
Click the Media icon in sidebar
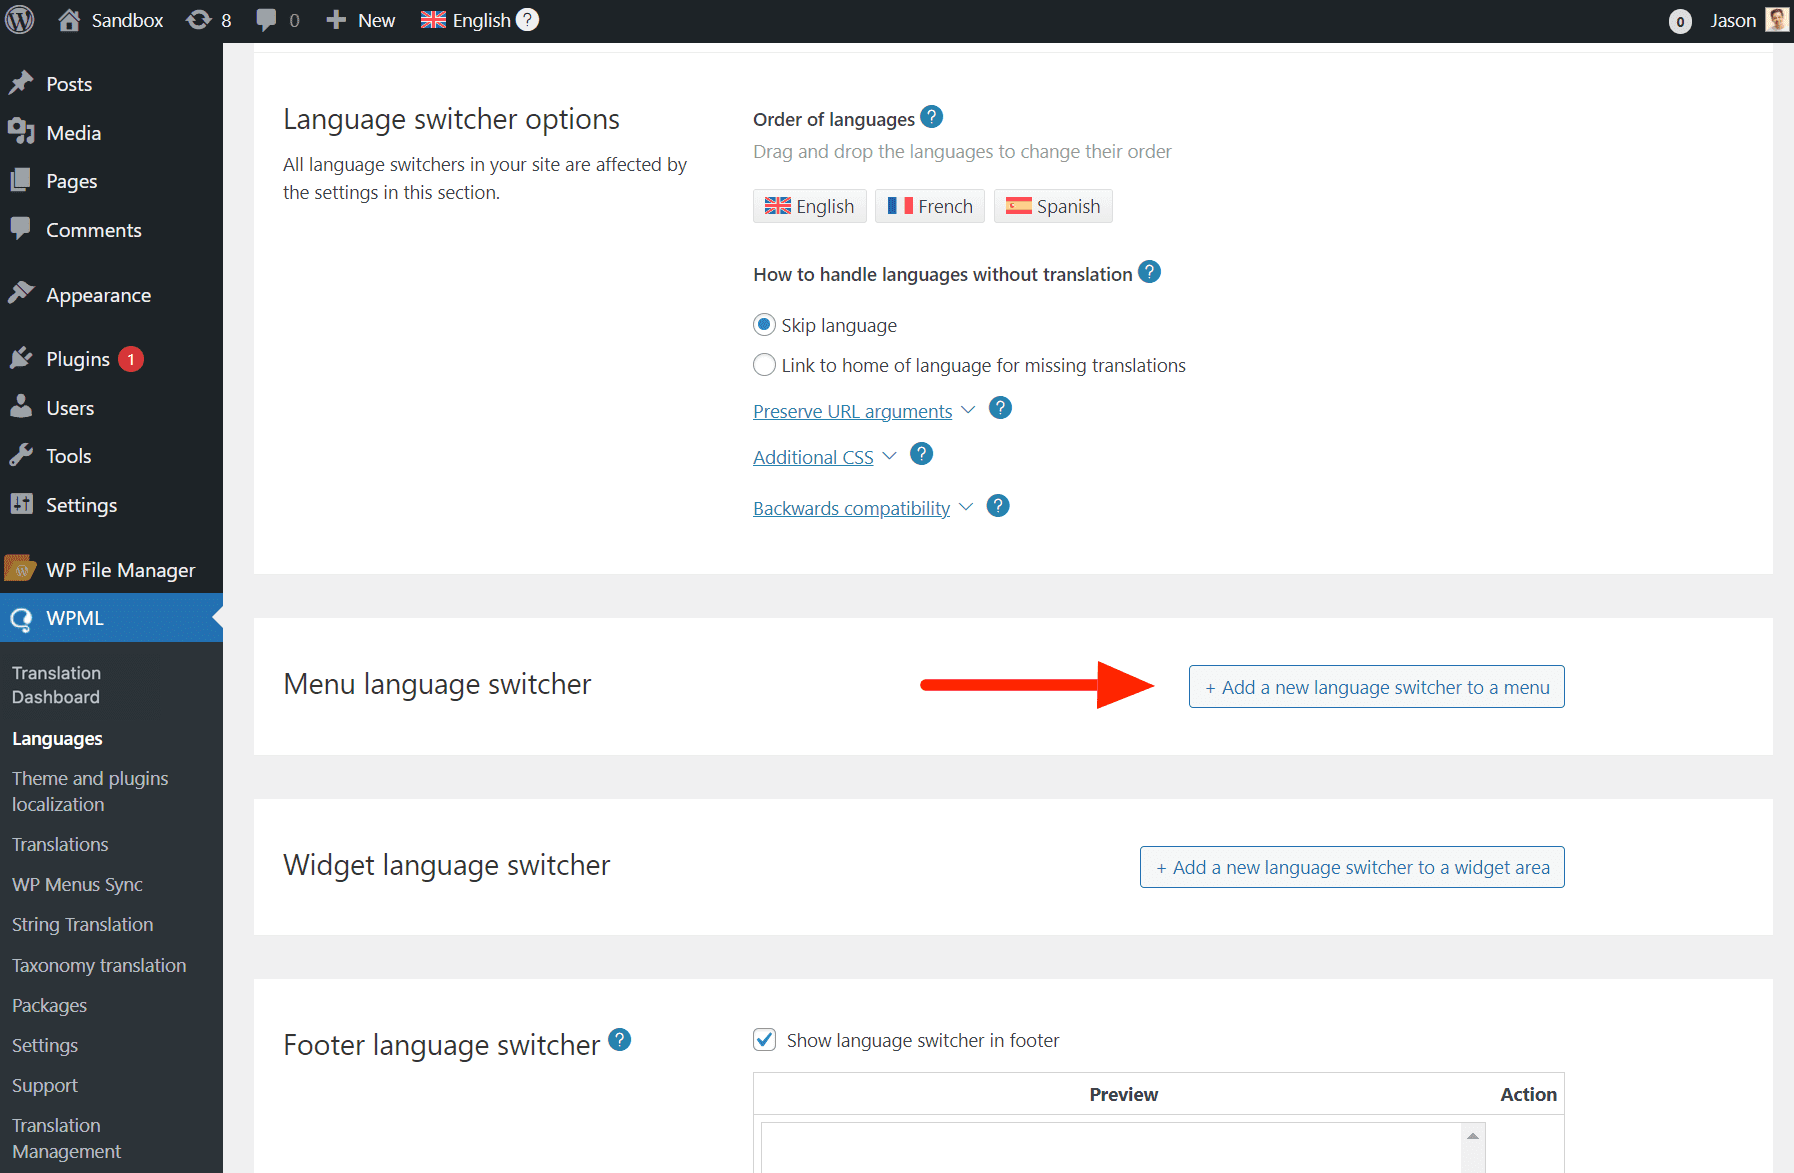(x=21, y=131)
